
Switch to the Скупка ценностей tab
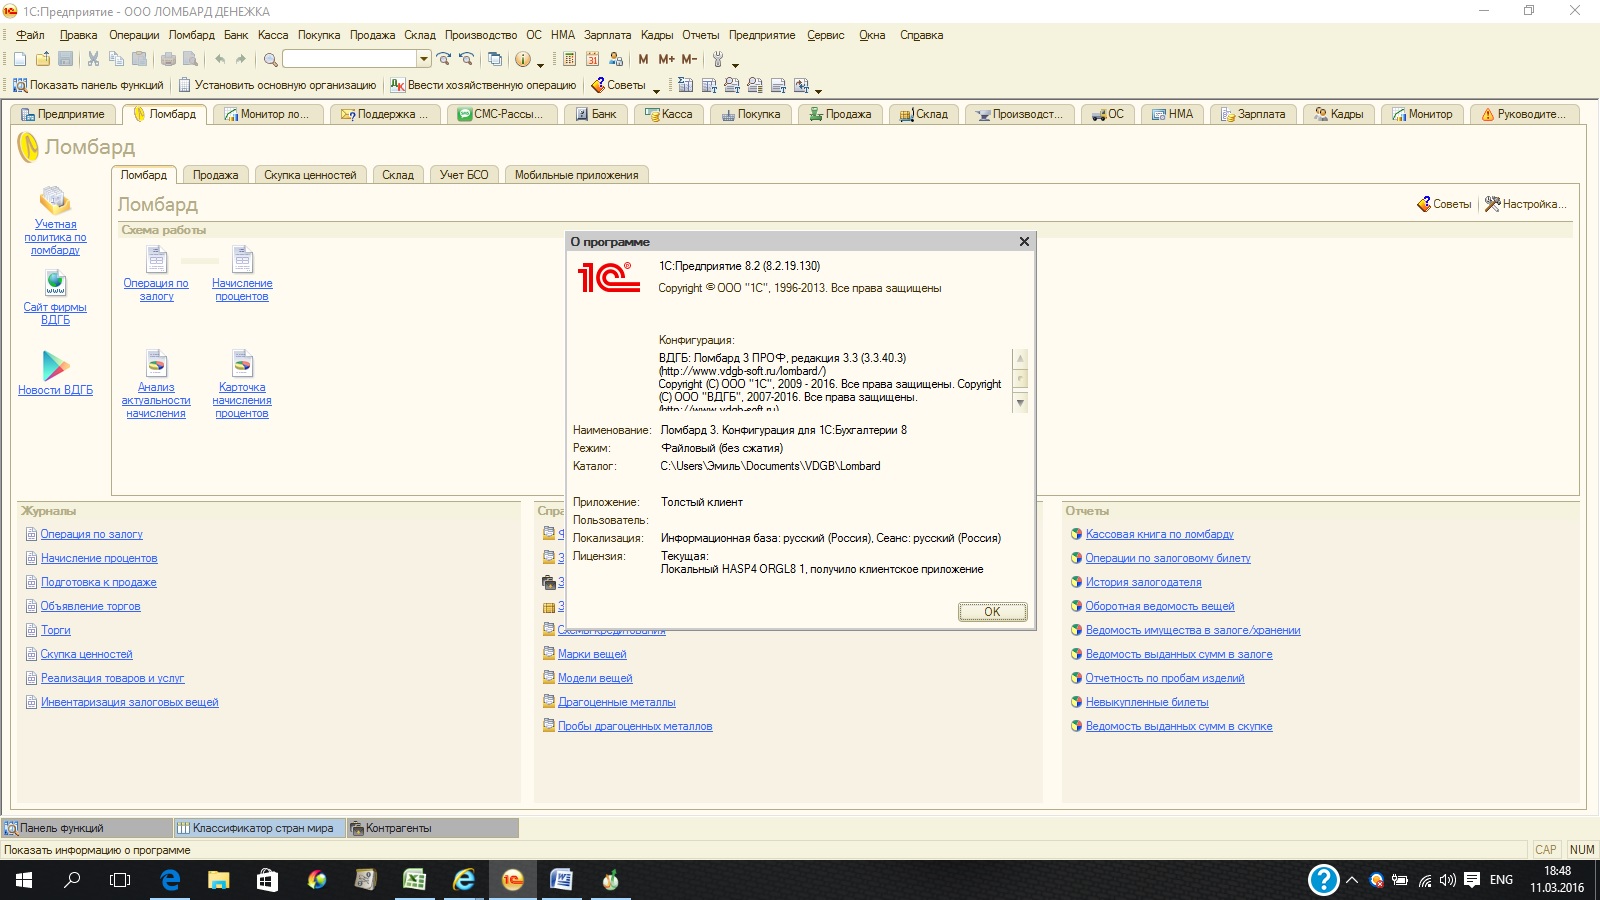coord(310,175)
